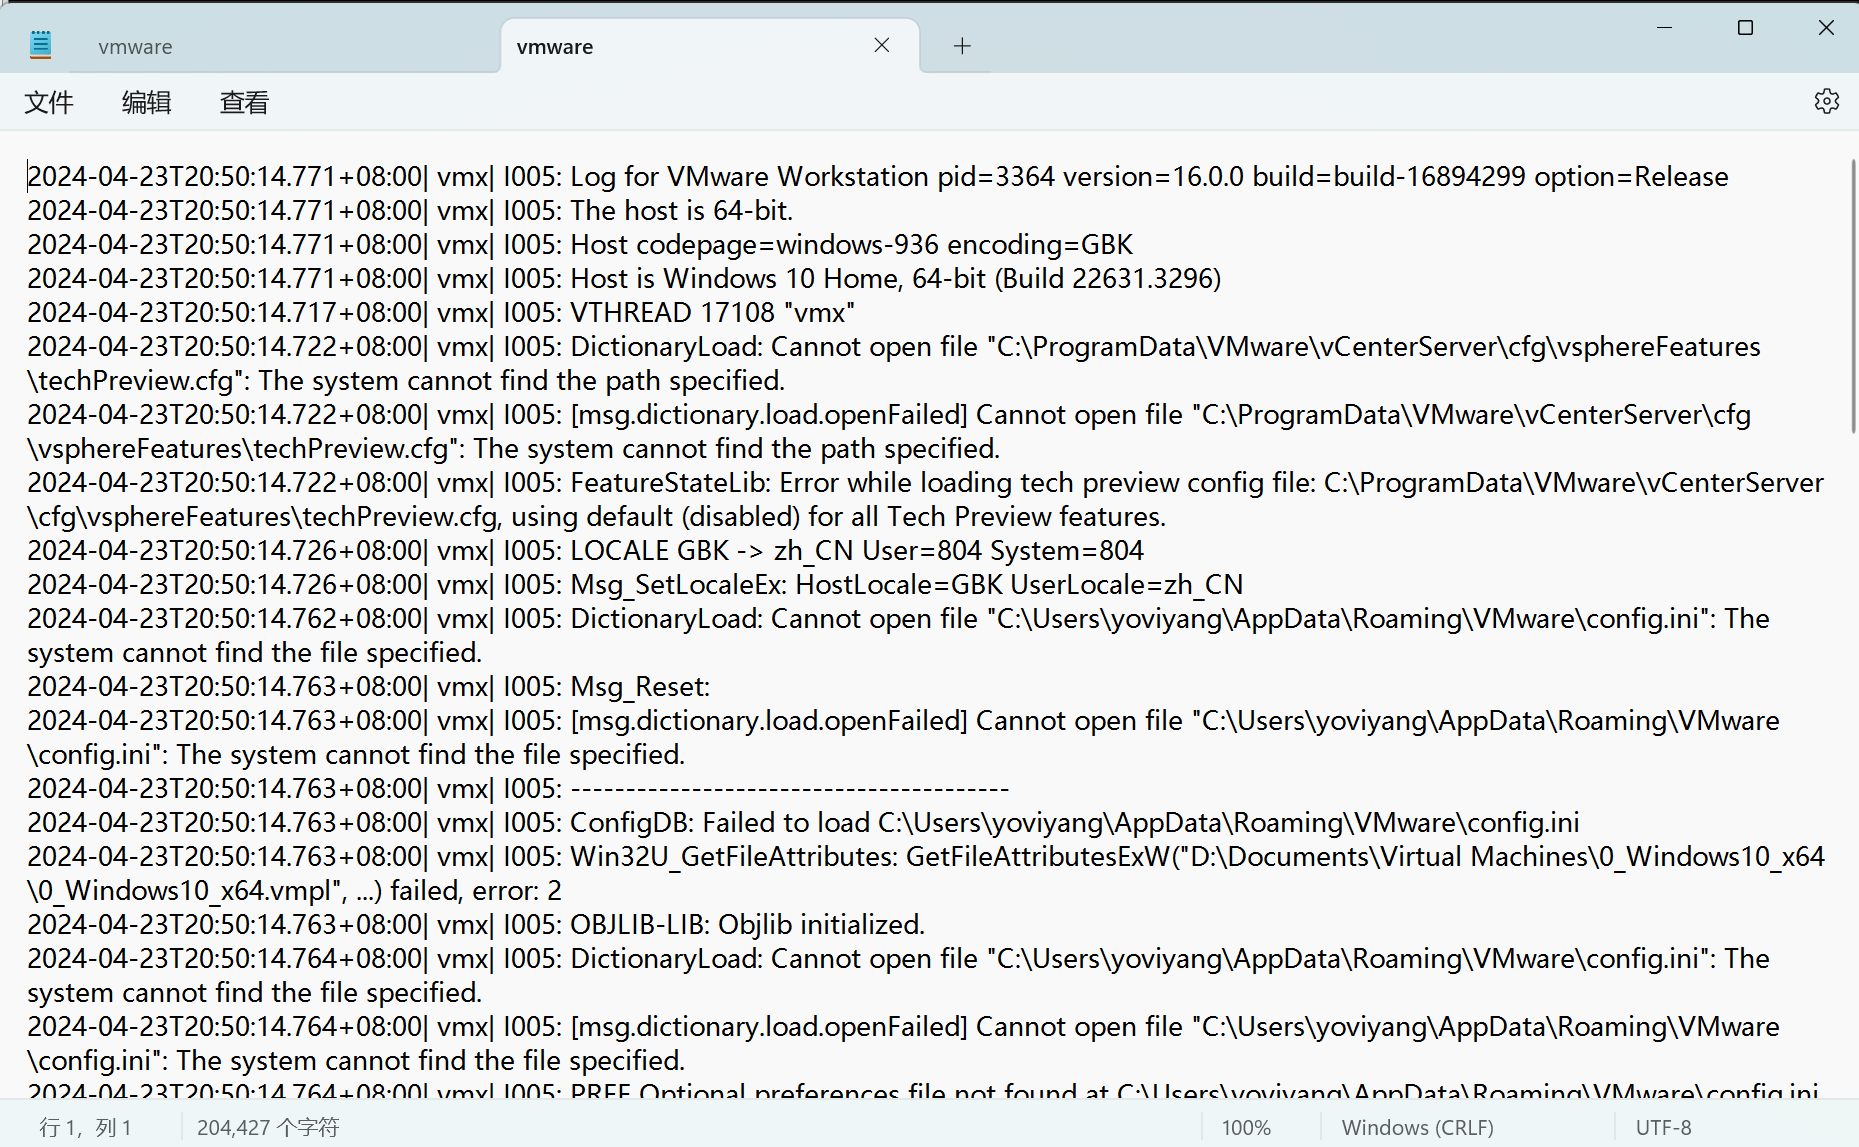Click the 'LOCALE GBK -> zh_CN' log line
Viewport: 1859px width, 1147px height.
(585, 550)
